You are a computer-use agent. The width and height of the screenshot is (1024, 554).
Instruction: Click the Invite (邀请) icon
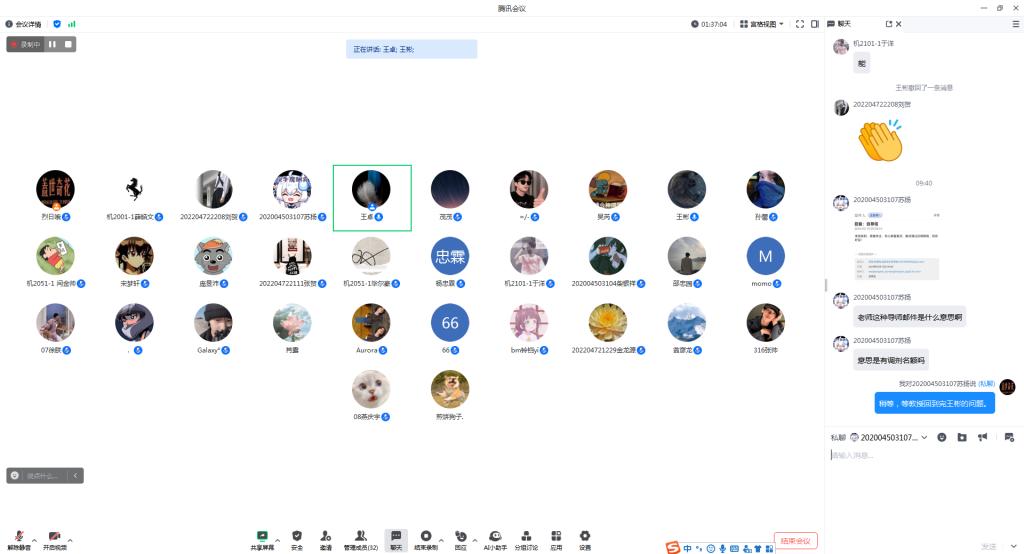click(326, 537)
